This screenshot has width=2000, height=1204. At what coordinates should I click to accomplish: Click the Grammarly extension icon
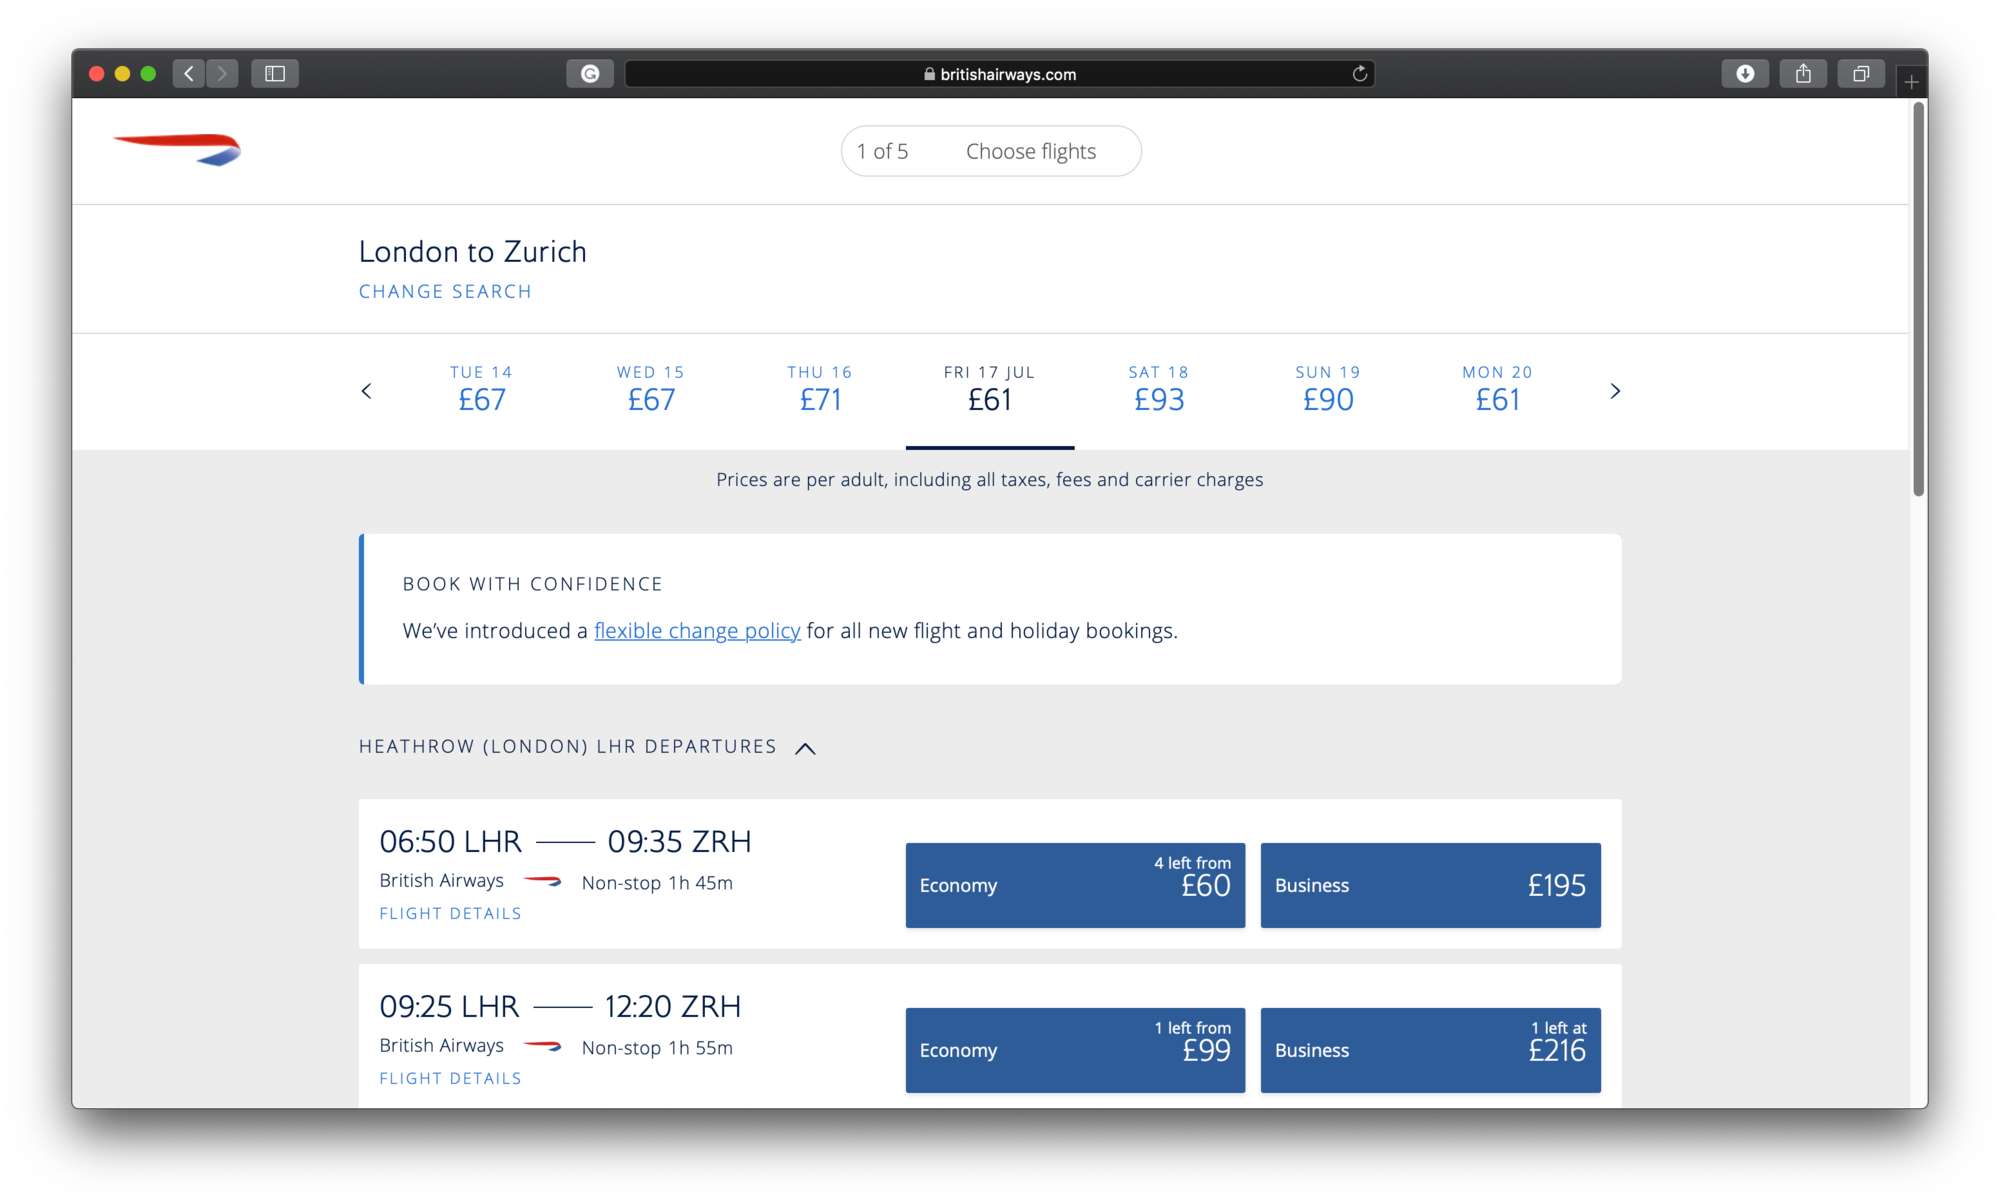point(590,74)
